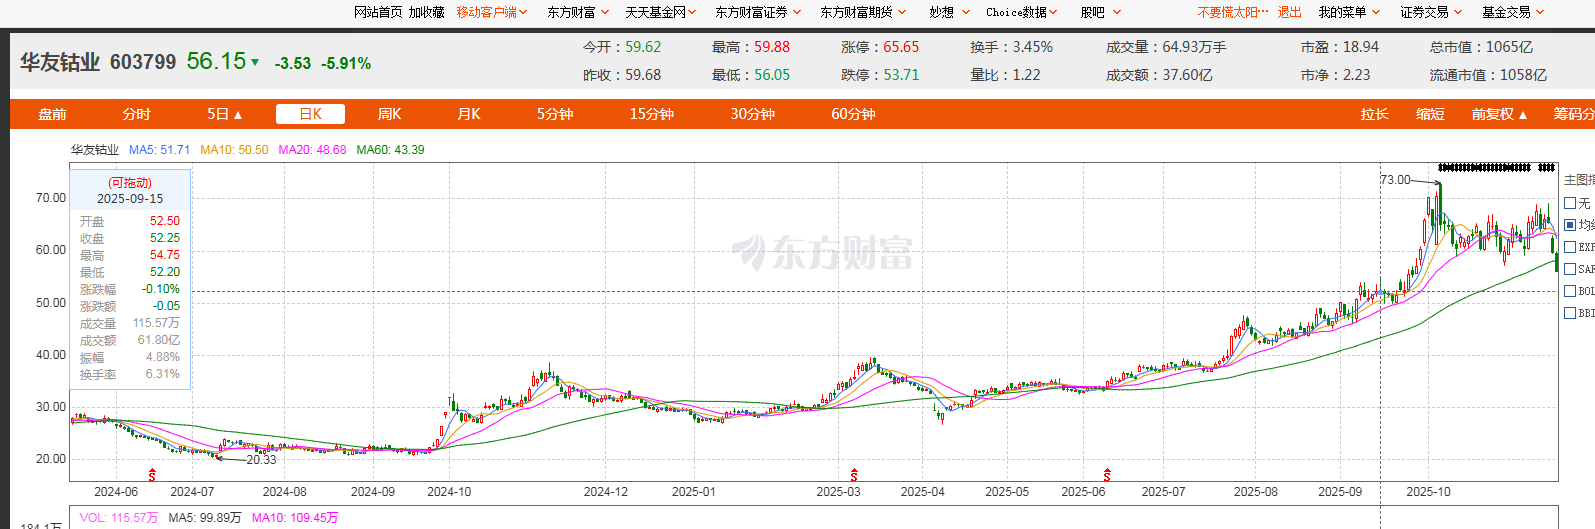The image size is (1595, 529).
Task: Switch to the 分时 chart tab
Action: (136, 114)
